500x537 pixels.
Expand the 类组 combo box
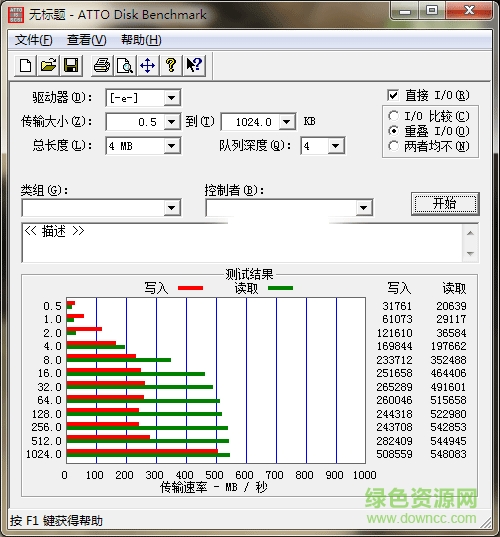click(172, 208)
